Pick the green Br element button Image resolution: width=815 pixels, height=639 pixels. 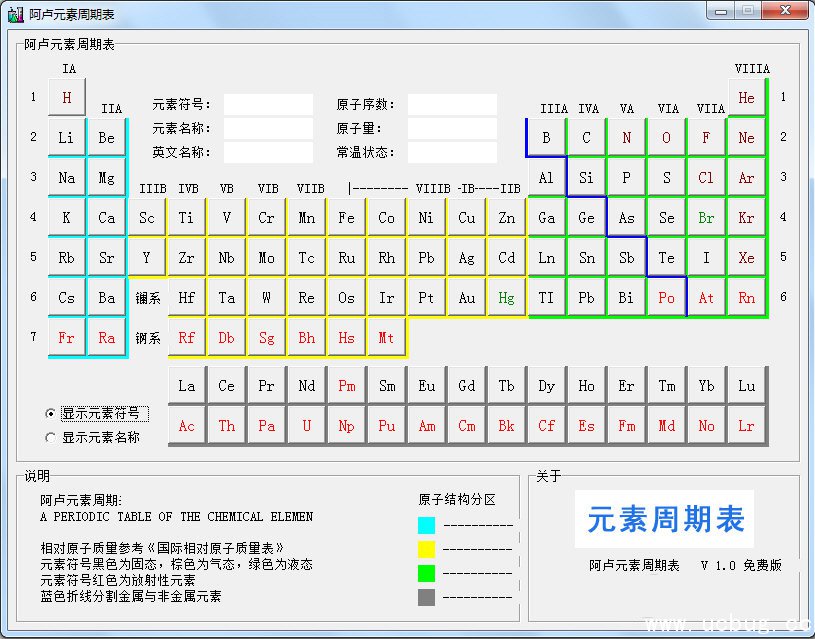pos(706,218)
